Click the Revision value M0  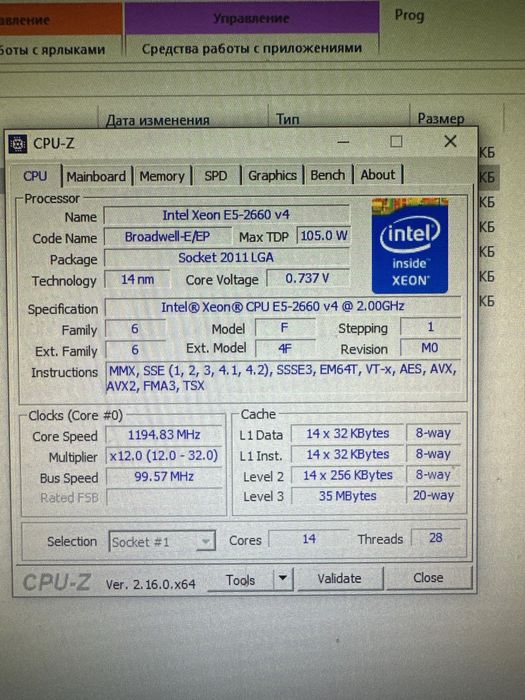430,347
